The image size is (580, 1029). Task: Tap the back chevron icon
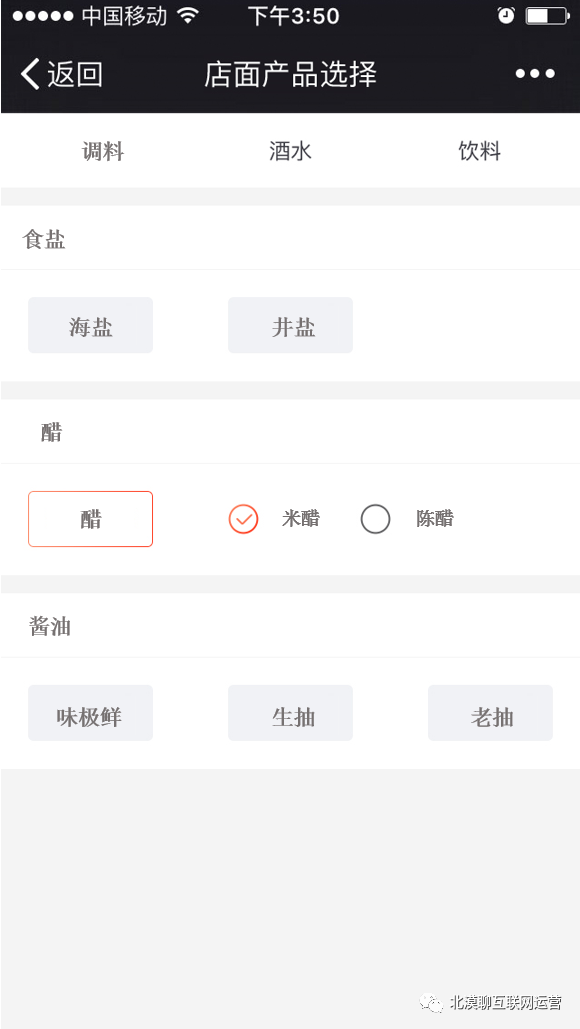coord(28,74)
